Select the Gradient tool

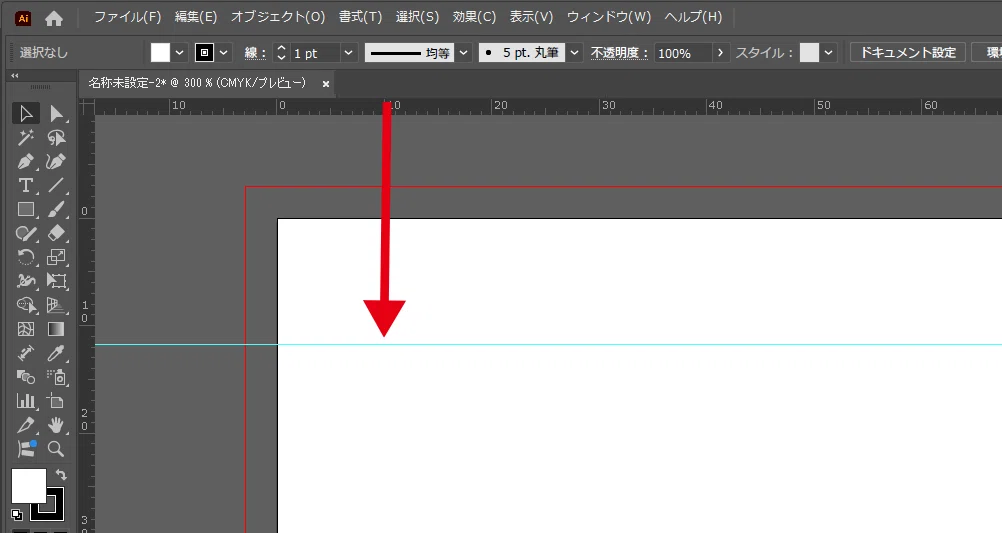[56, 329]
